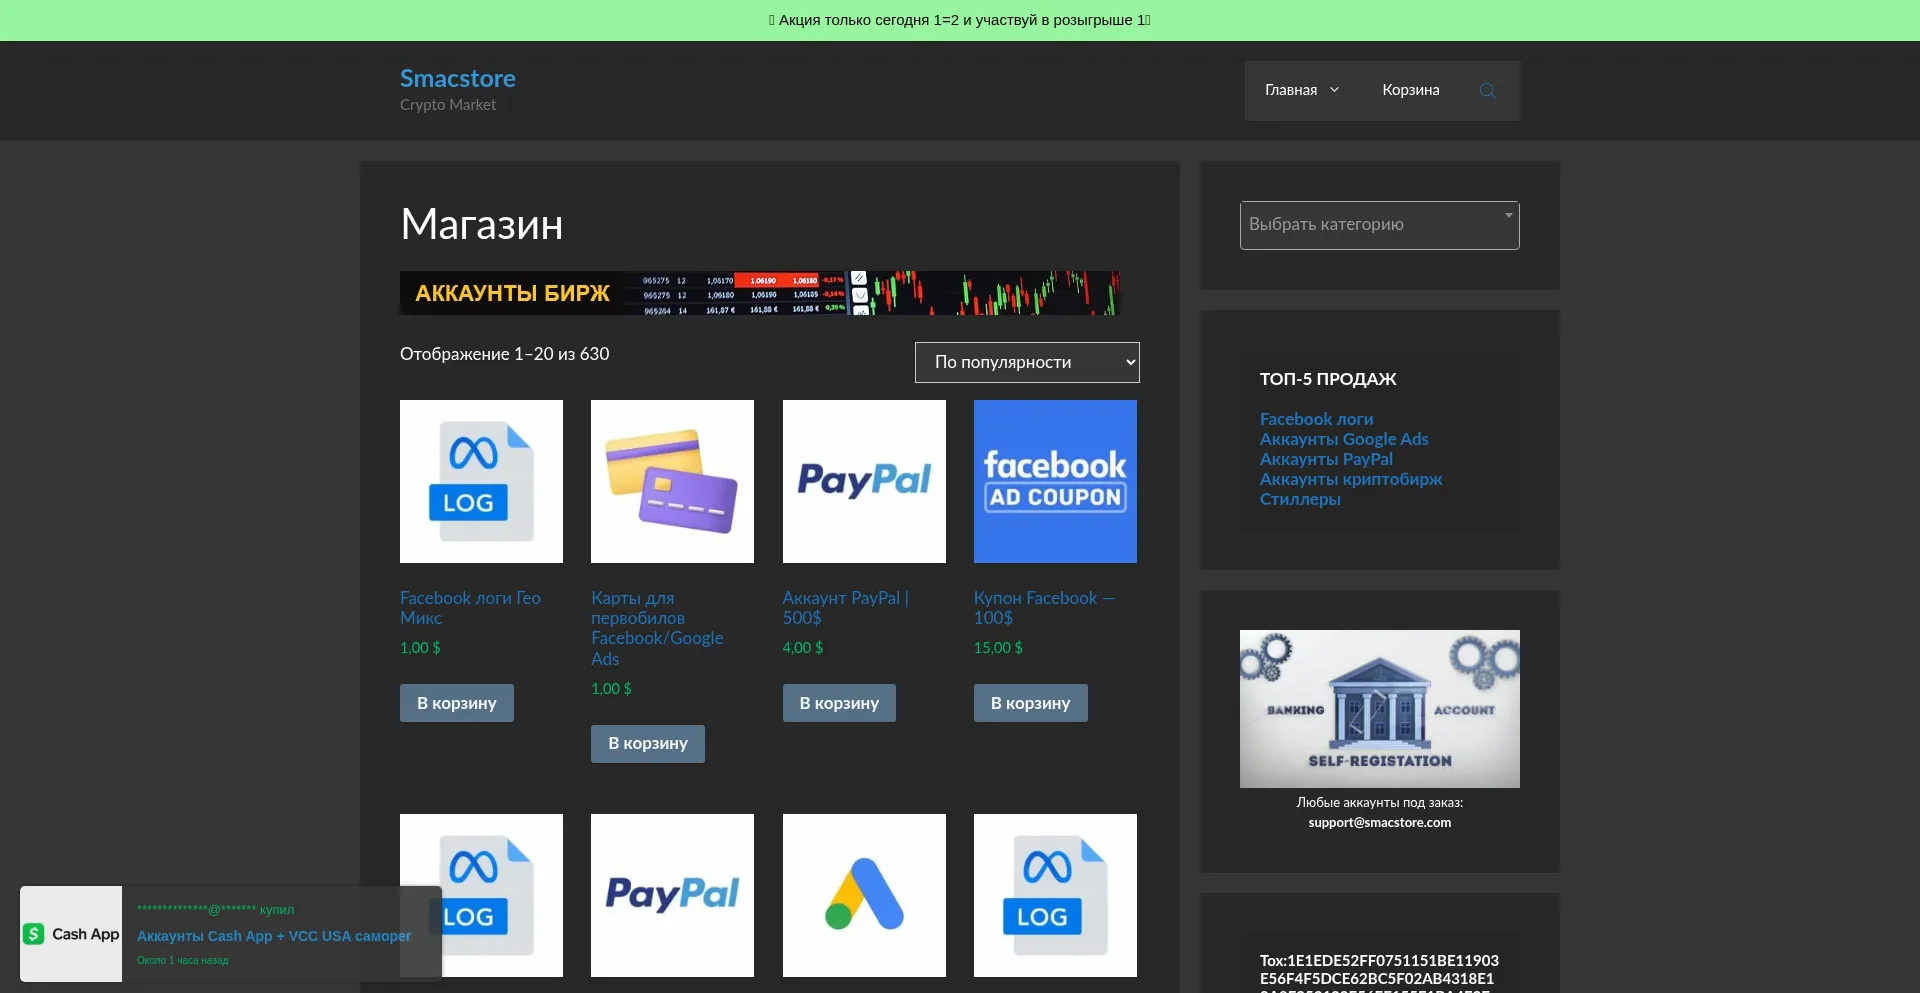
Task: Open the По популярности sorting dropdown
Action: point(1026,362)
